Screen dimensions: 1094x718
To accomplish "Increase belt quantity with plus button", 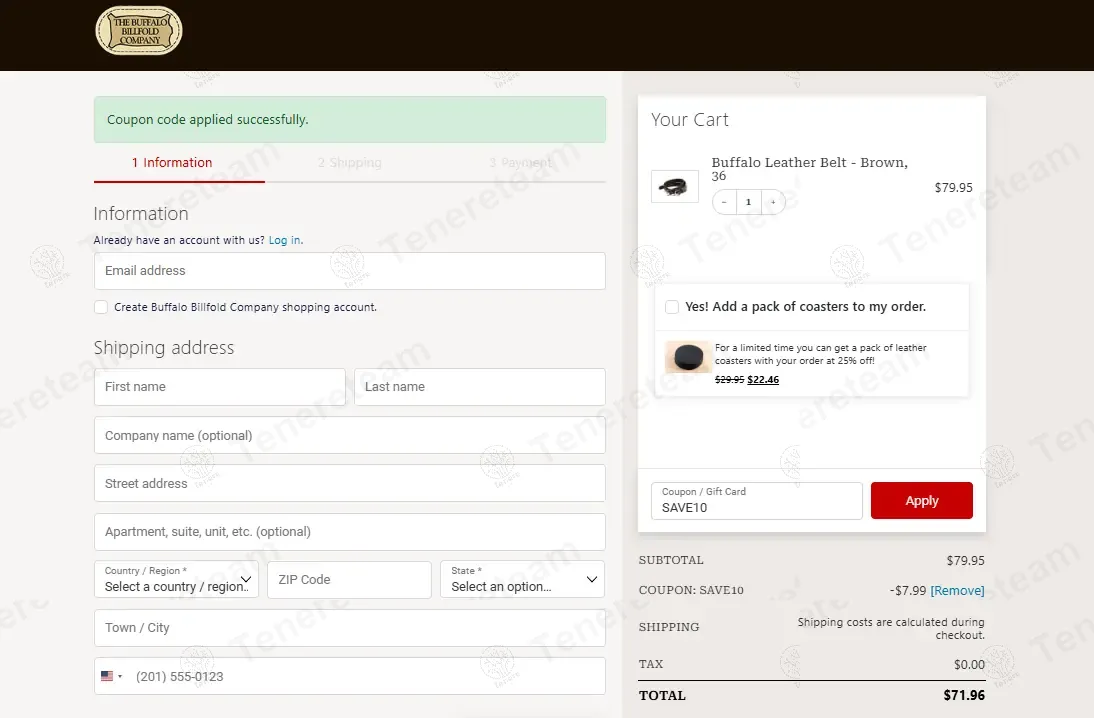I will click(773, 202).
